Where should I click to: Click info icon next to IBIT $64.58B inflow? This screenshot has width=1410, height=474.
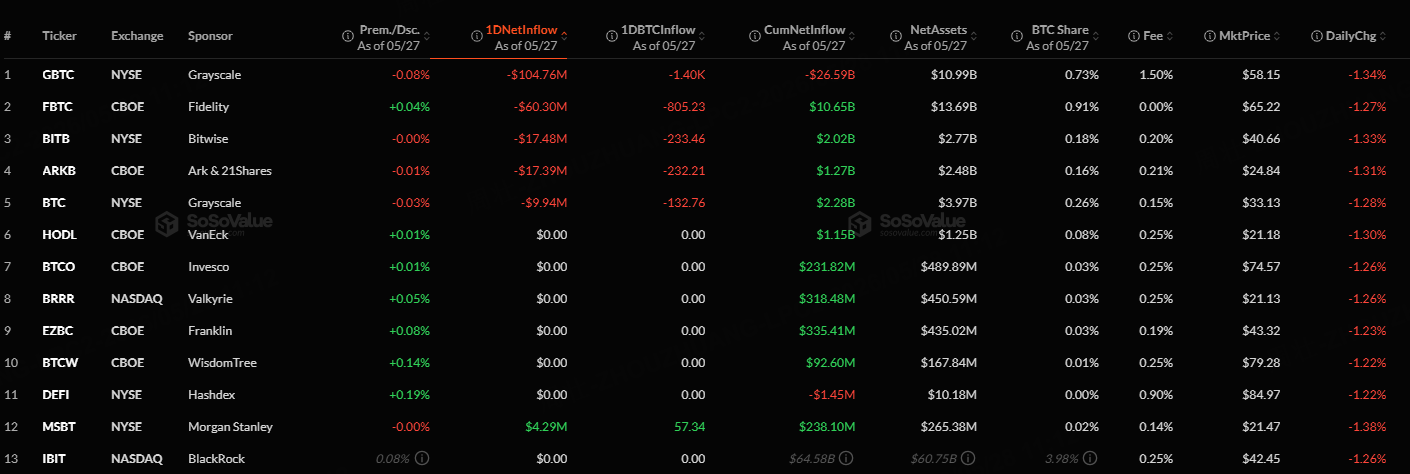pyautogui.click(x=846, y=459)
